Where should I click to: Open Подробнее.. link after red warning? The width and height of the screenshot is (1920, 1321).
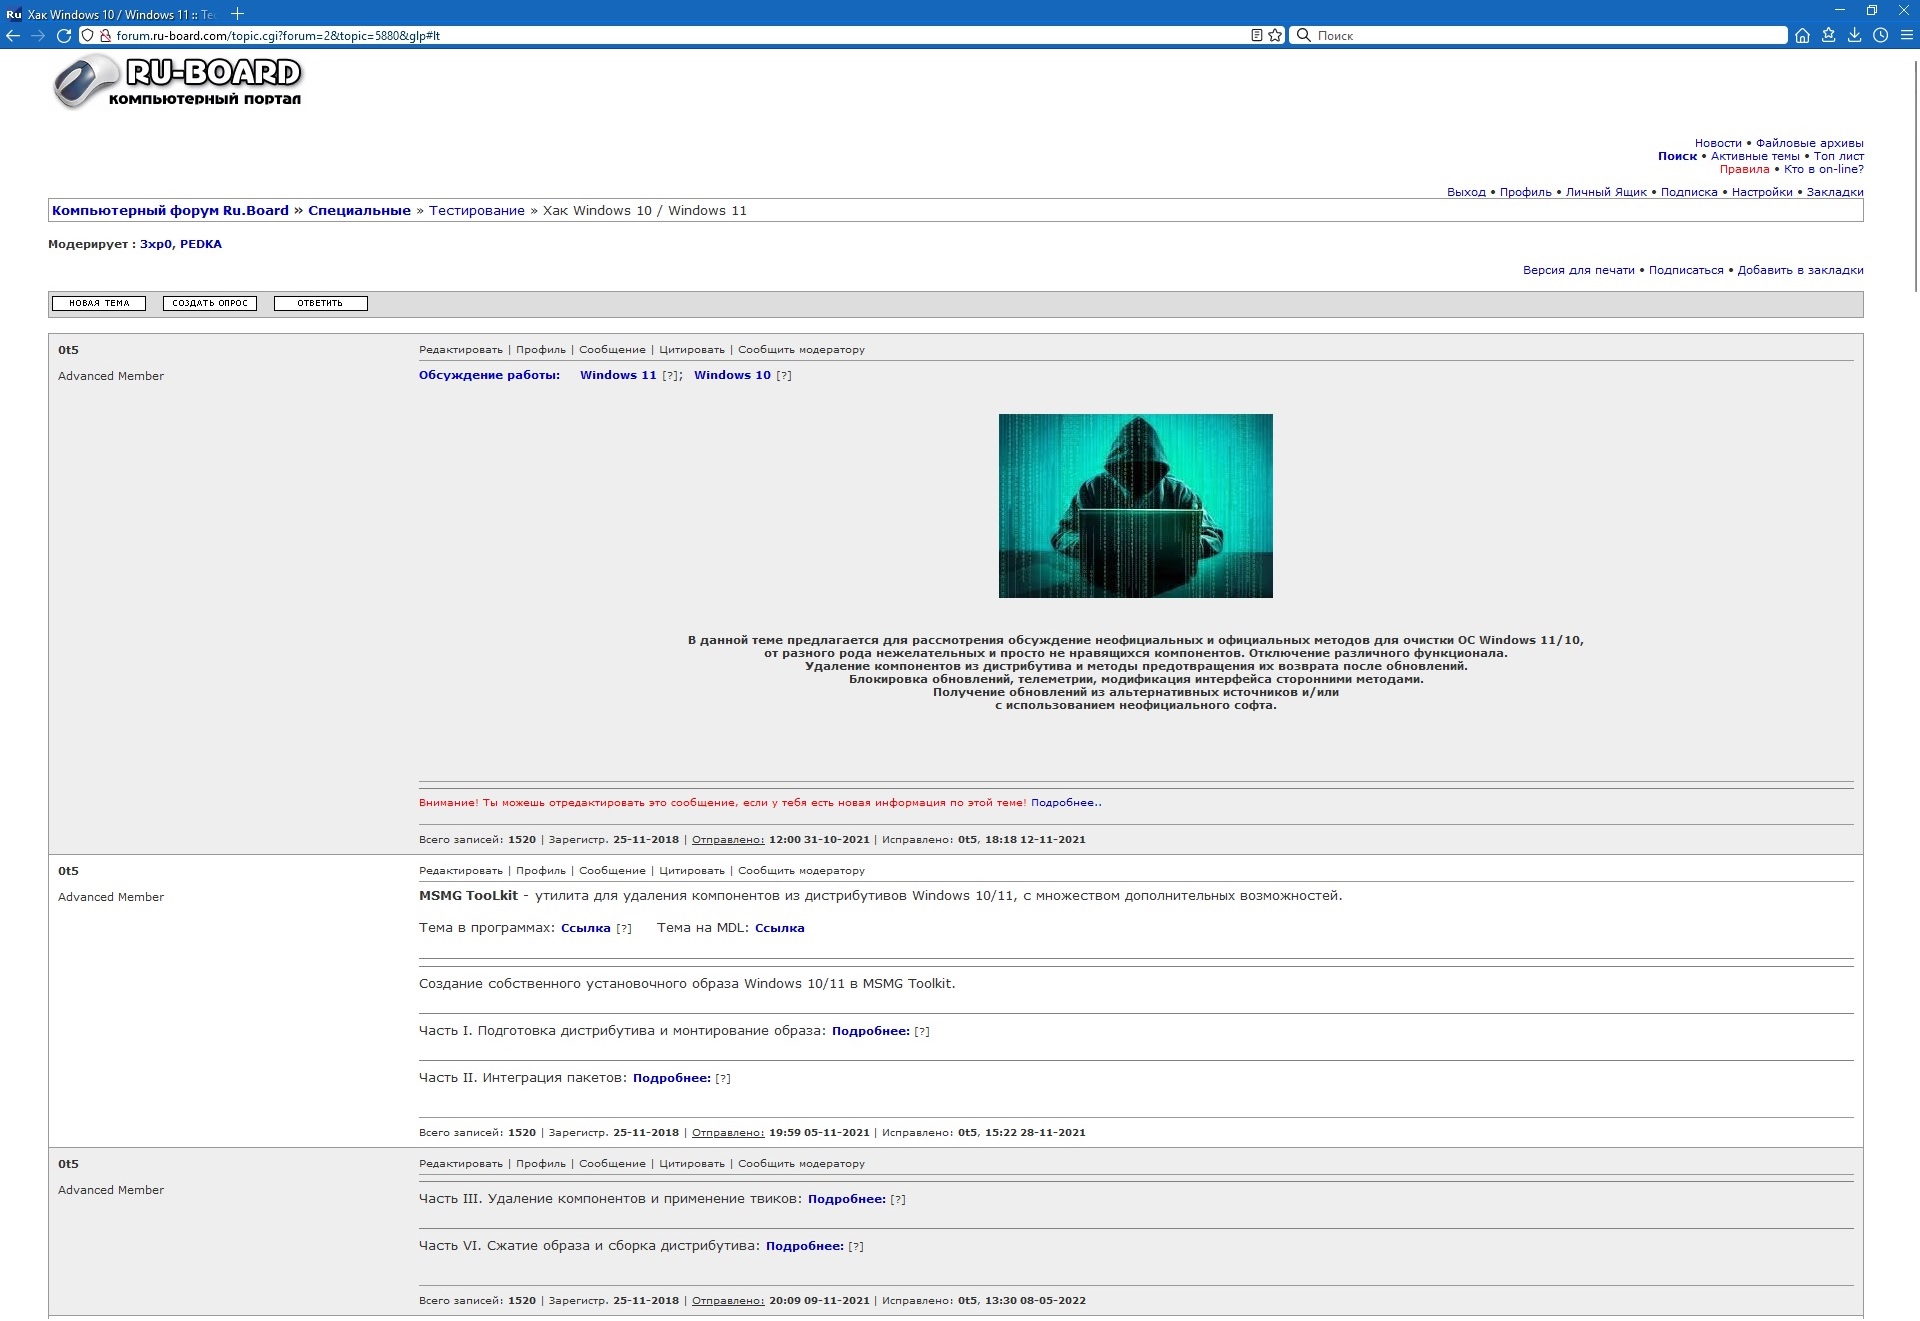point(1066,802)
